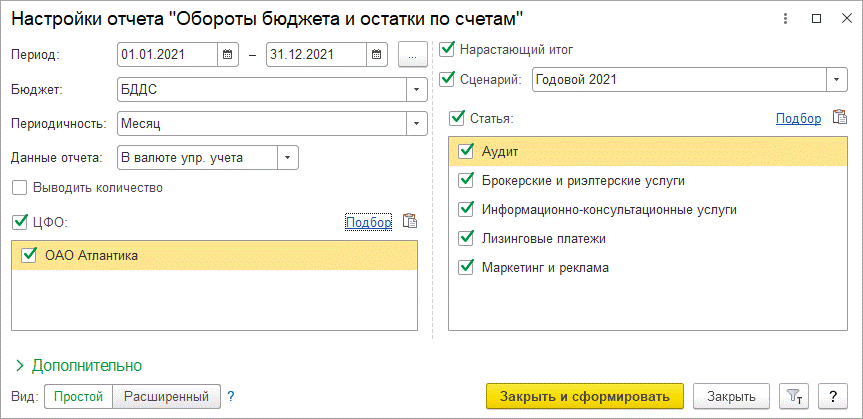Screen dimensions: 863x419
Task: Uncheck the Нарастающий итог checkbox
Action: click(447, 48)
